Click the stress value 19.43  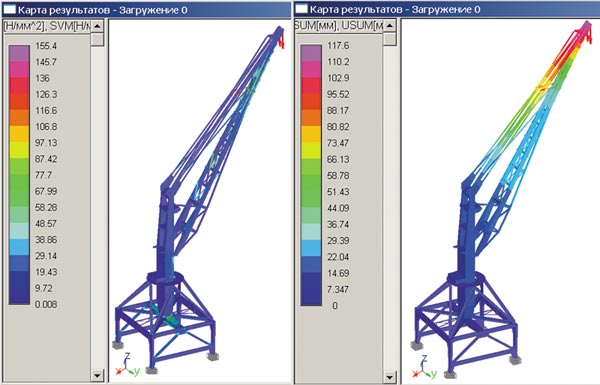pos(46,272)
